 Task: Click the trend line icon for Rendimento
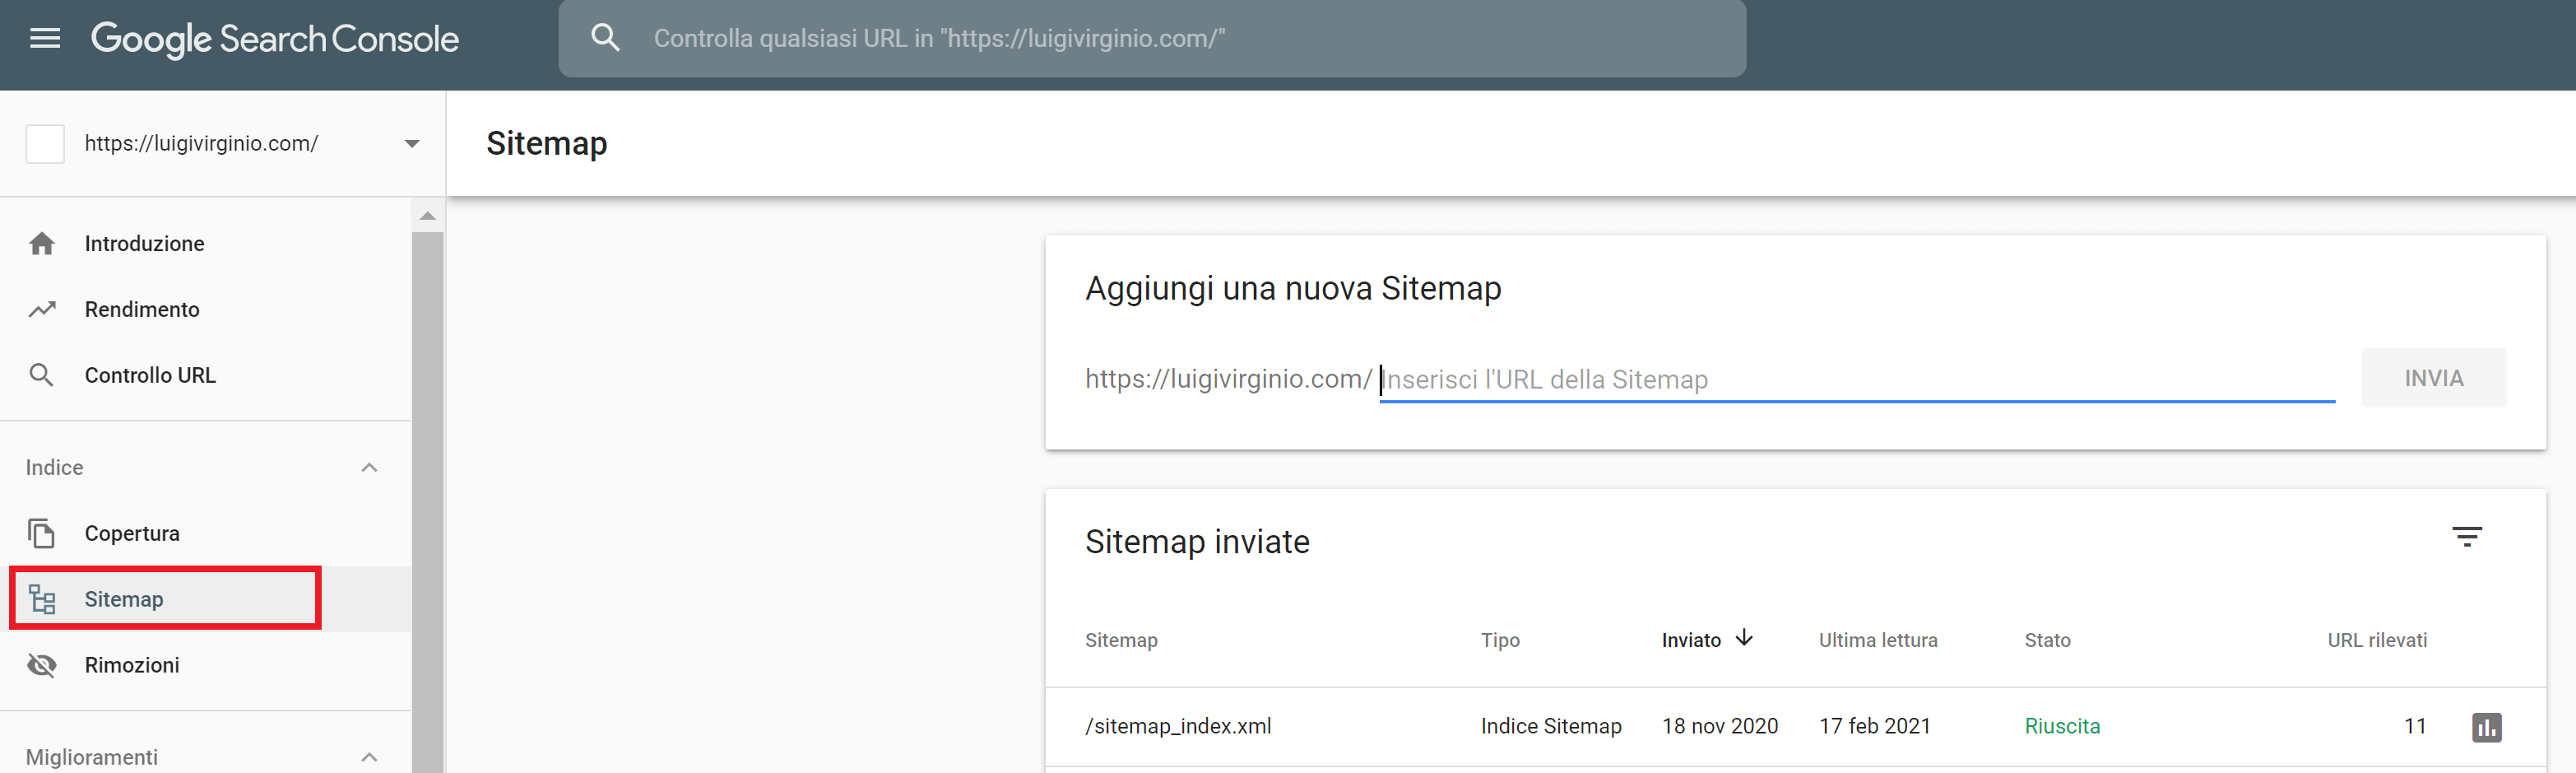click(x=42, y=309)
